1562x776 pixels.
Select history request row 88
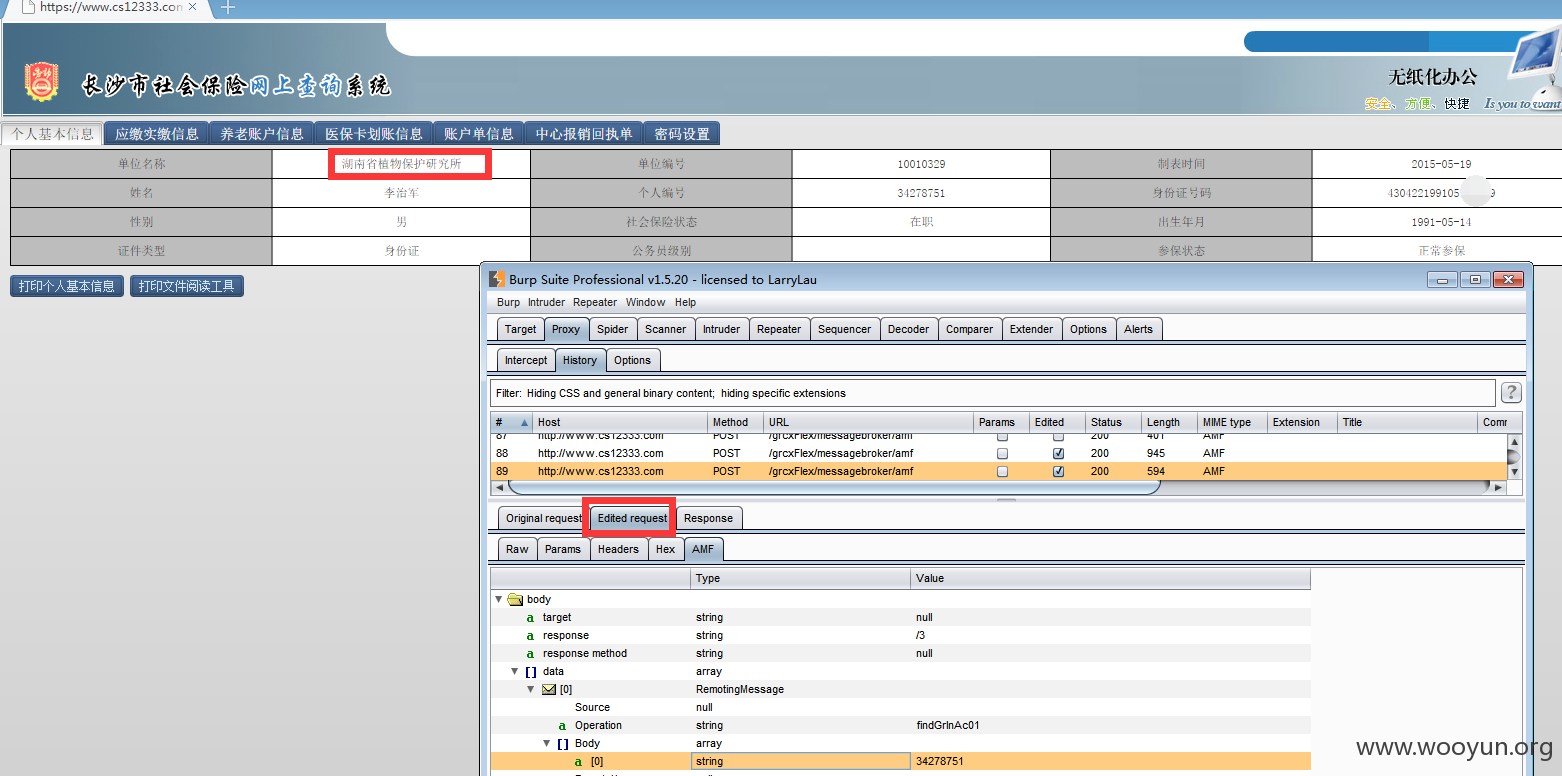998,453
